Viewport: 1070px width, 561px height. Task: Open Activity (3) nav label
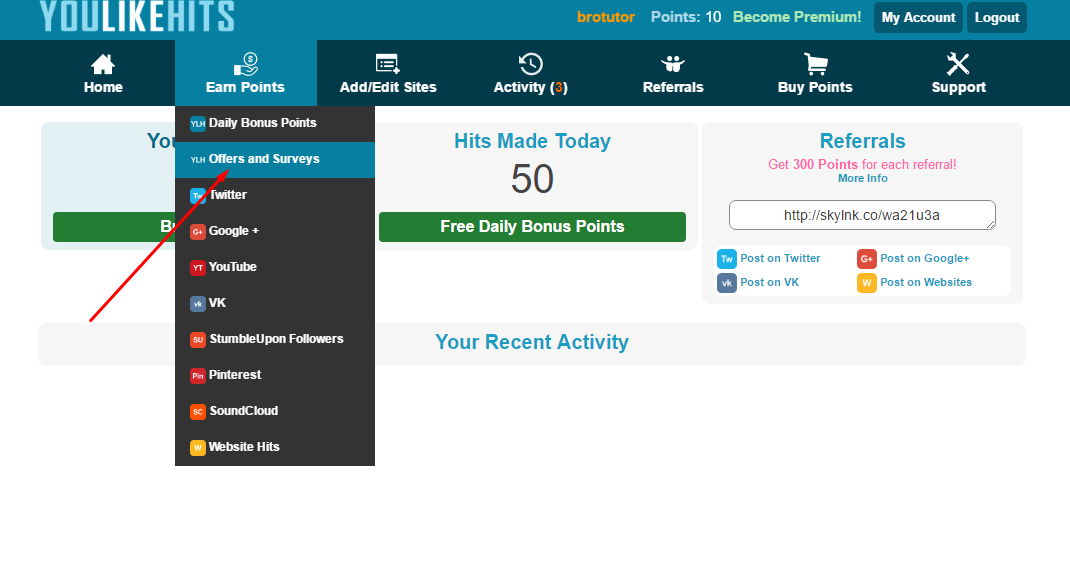click(530, 87)
